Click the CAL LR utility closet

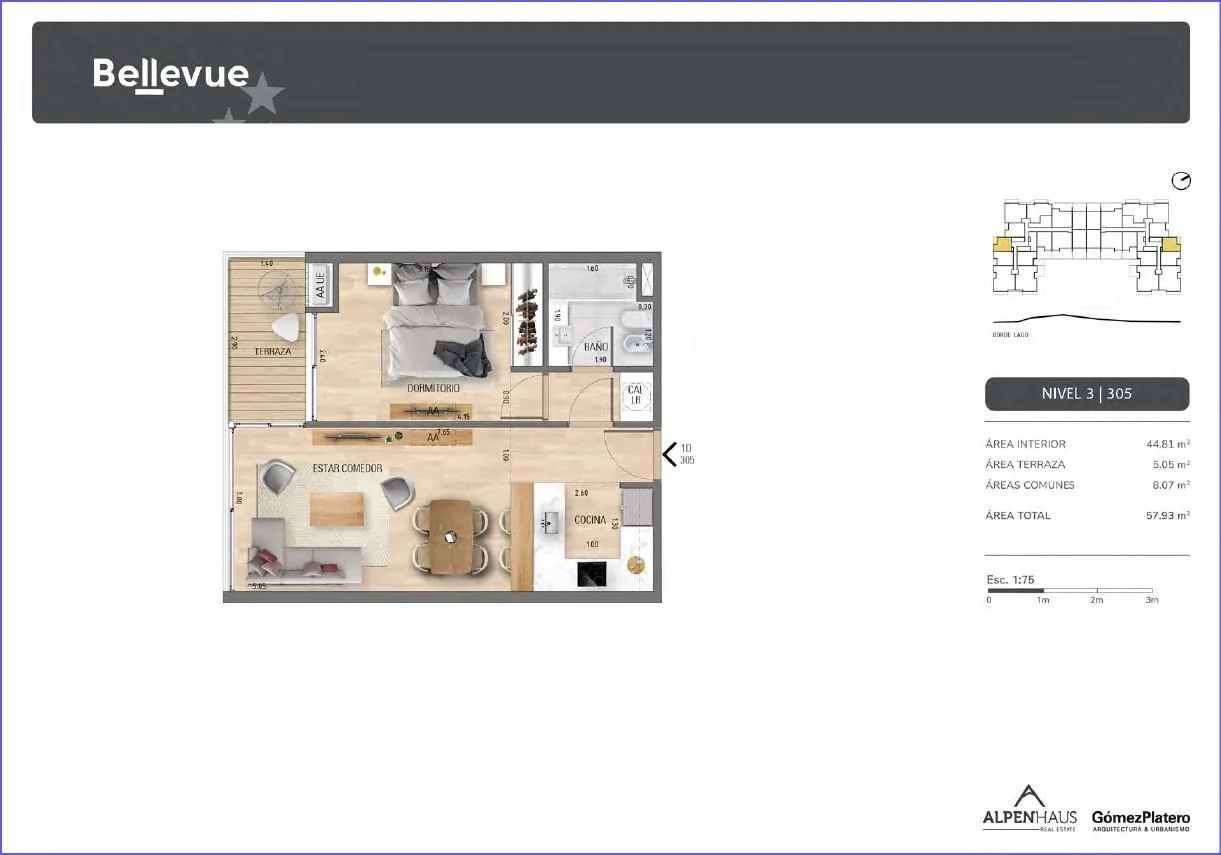click(635, 394)
